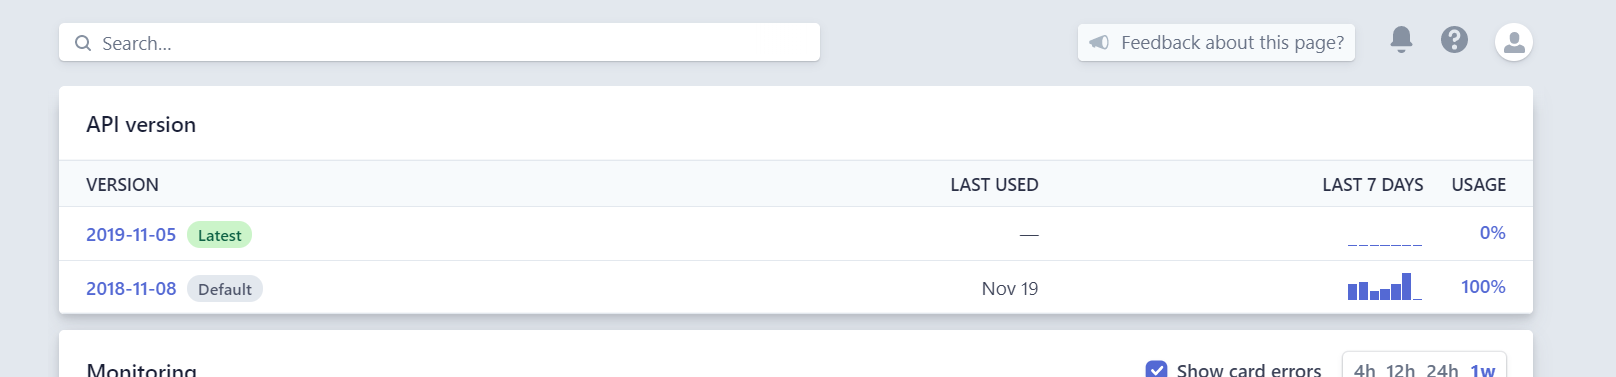Click the Default version badge
Viewport: 1616px width, 377px height.
pos(225,289)
